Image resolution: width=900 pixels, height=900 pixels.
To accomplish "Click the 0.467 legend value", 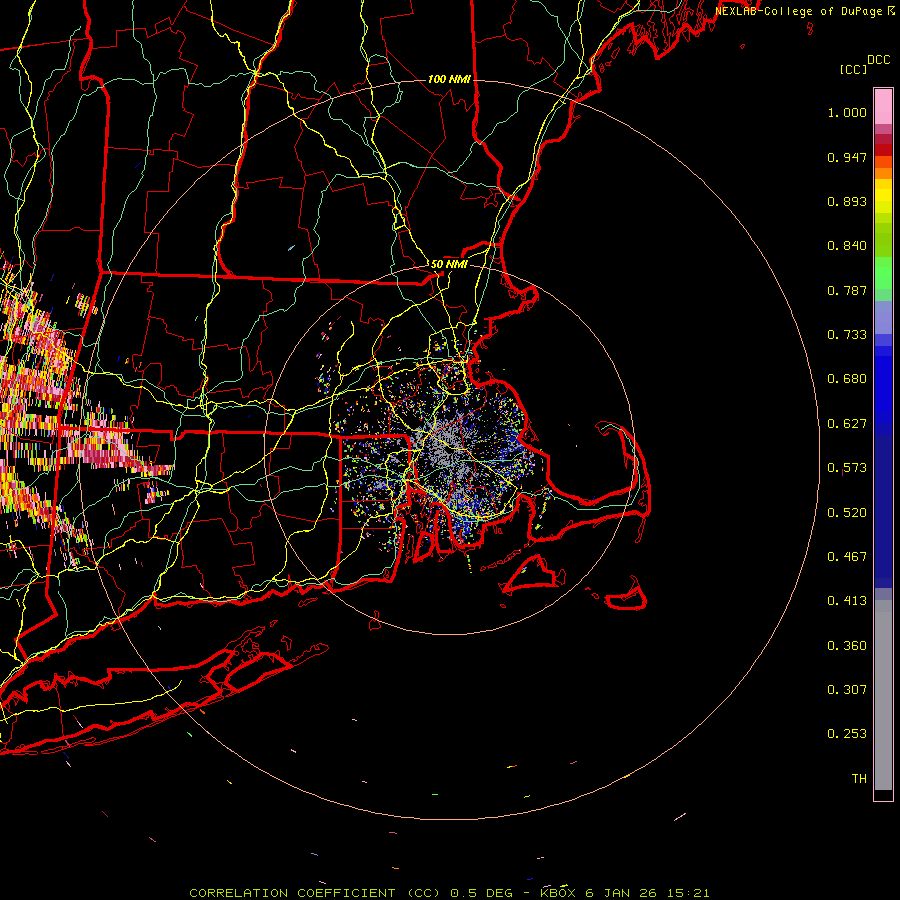I will (x=847, y=557).
